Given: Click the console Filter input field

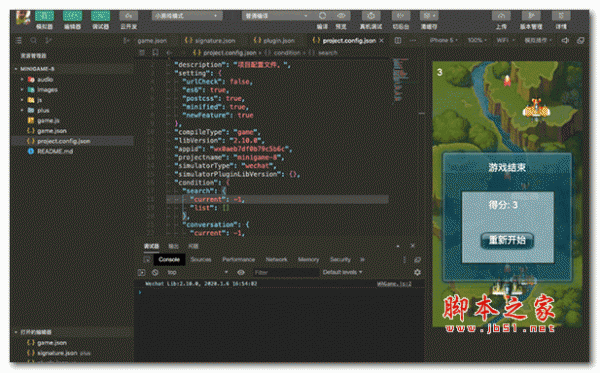Looking at the screenshot, I should (286, 272).
